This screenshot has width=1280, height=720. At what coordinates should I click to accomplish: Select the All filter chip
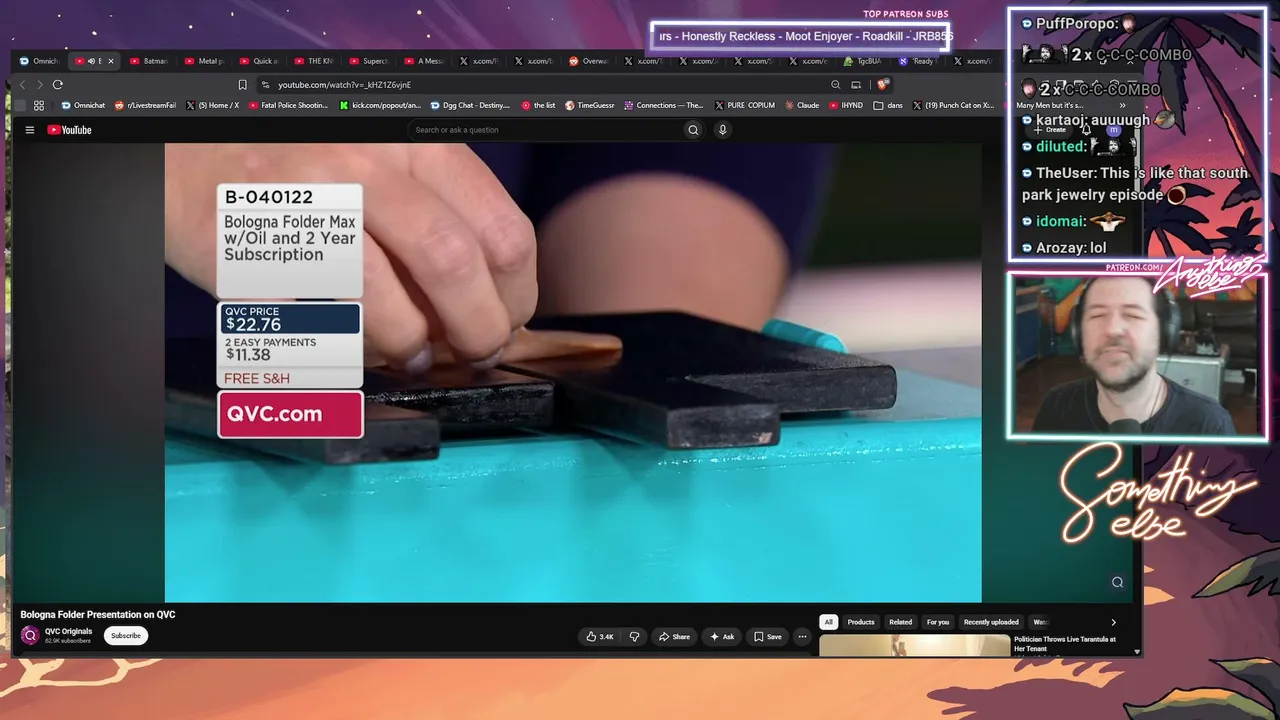point(828,622)
